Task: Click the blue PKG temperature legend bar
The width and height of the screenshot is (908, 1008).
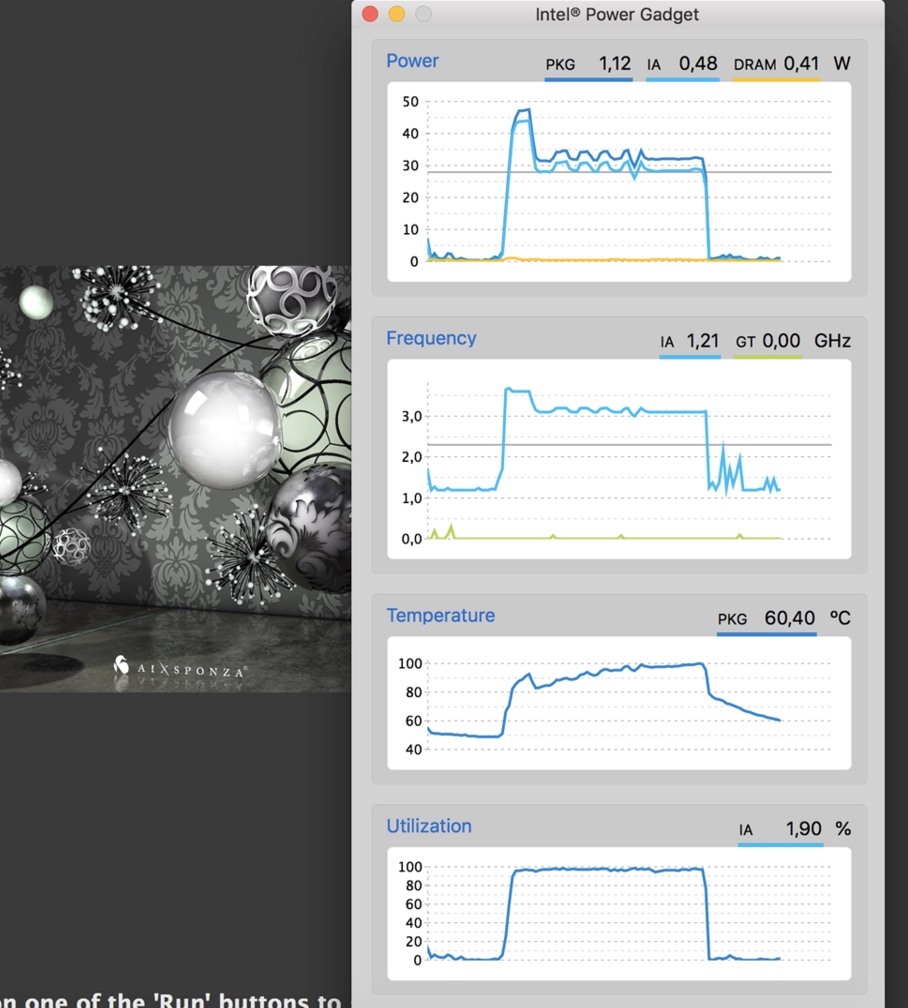Action: 767,634
